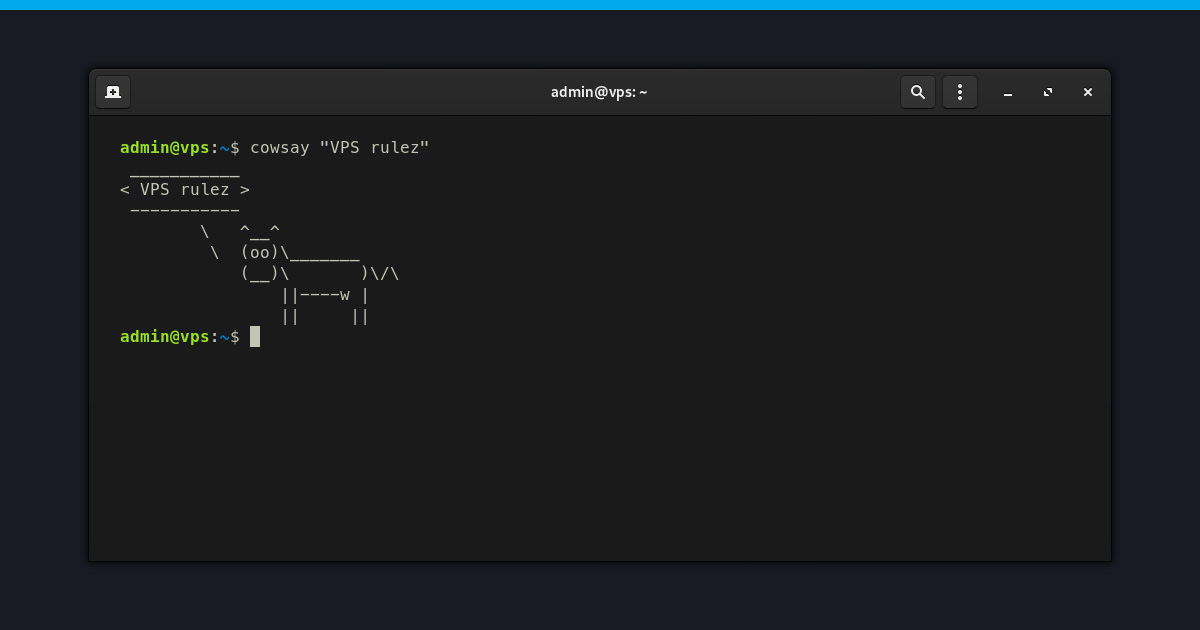This screenshot has width=1200, height=630.
Task: Click the blue tilde in the prompt
Action: [x=224, y=147]
